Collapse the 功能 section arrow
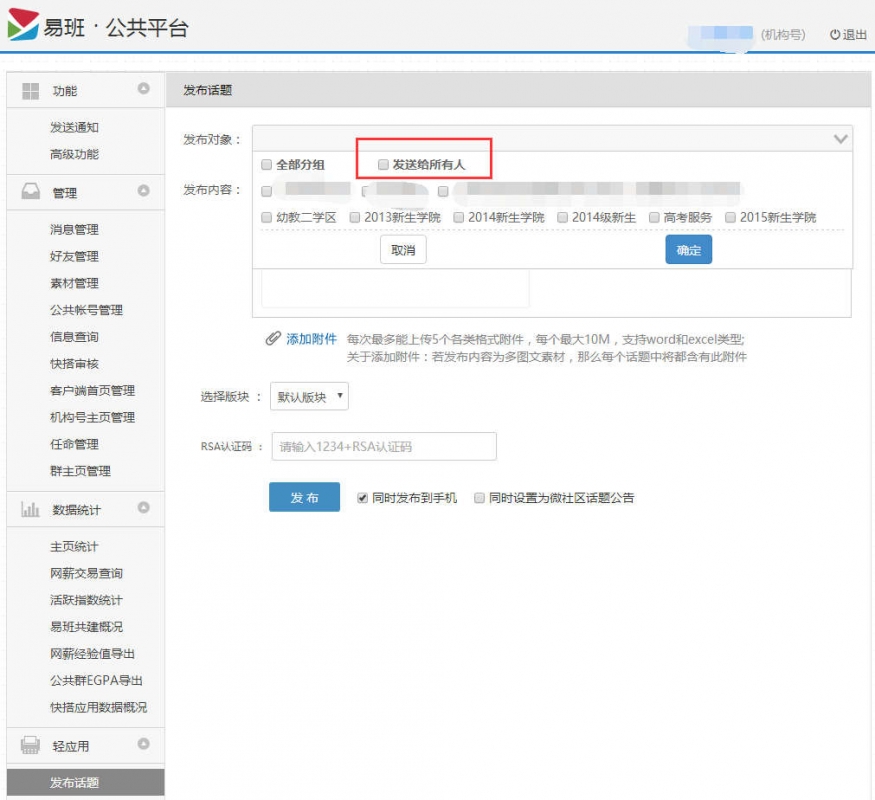Viewport: 875px width, 800px height. (x=143, y=89)
